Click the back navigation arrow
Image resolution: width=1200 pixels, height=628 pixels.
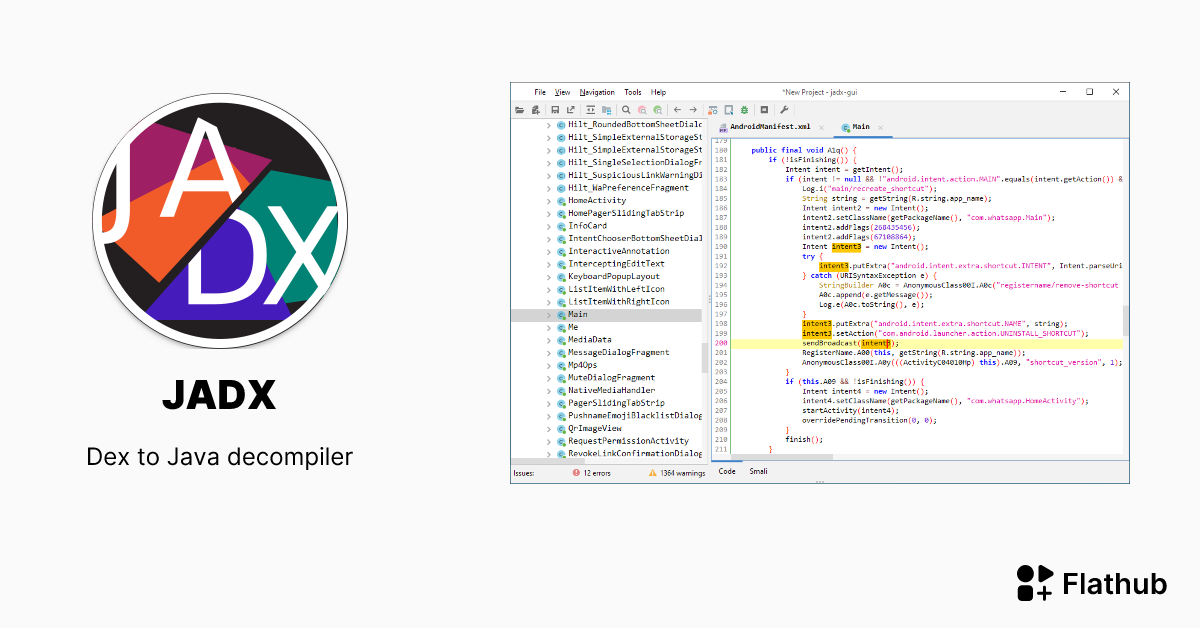(x=677, y=110)
